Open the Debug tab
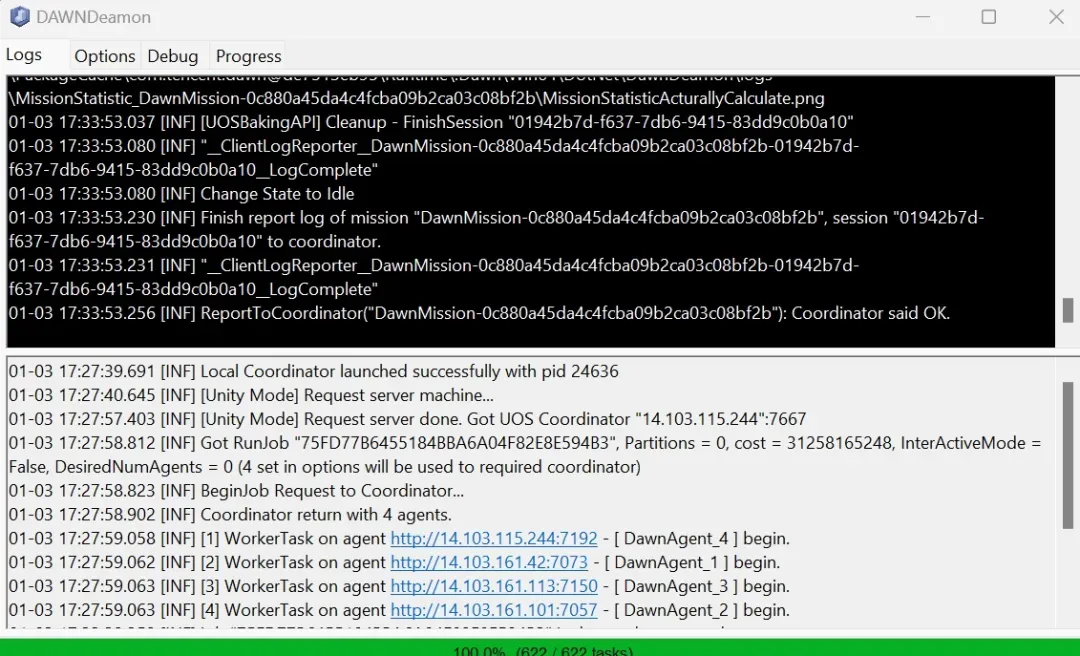This screenshot has height=656, width=1080. point(173,56)
